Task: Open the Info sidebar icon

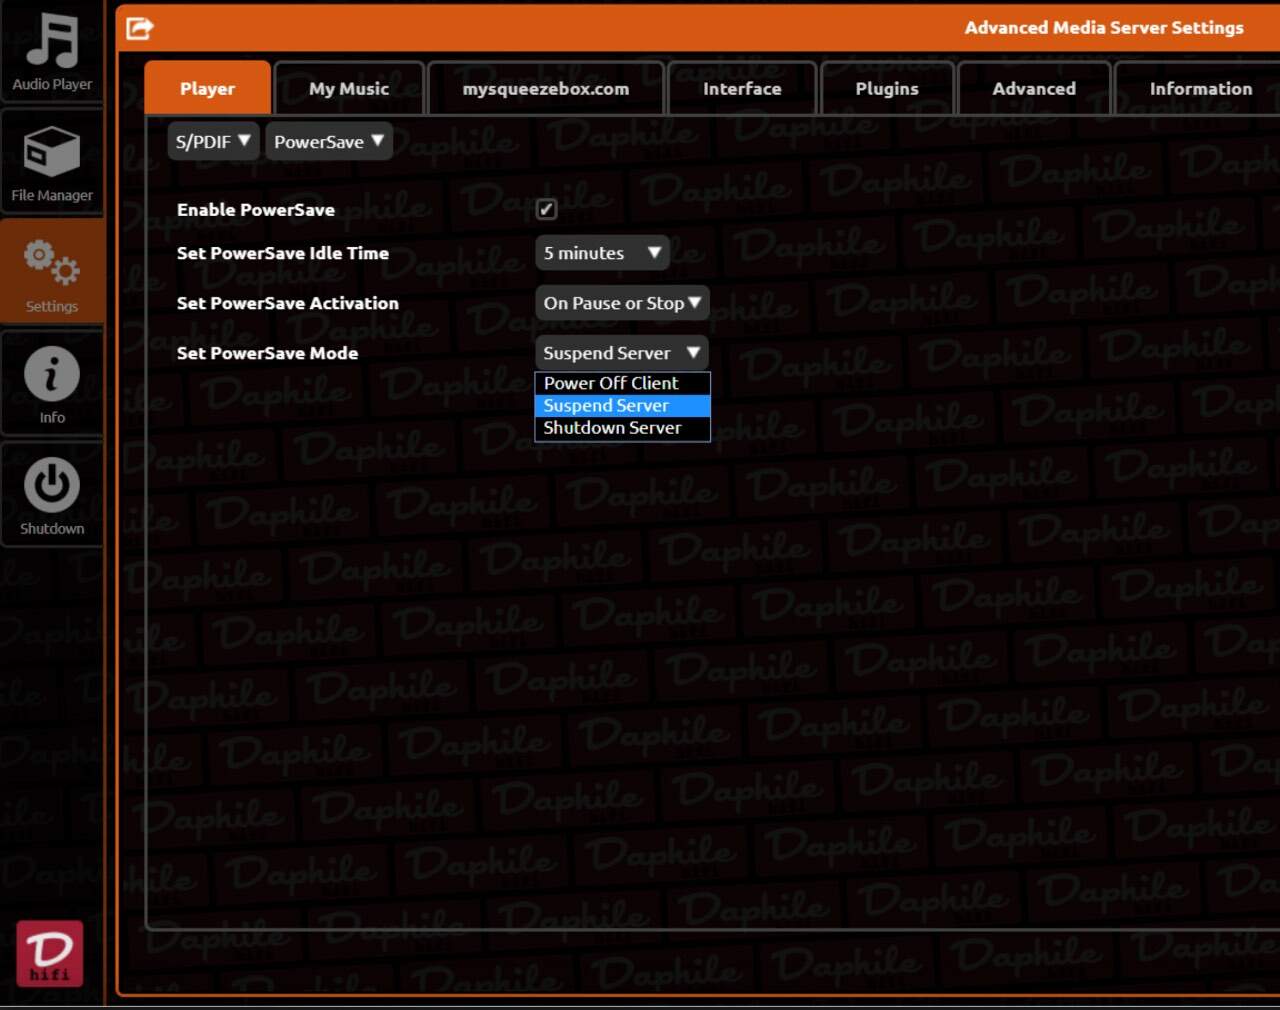Action: tap(52, 385)
